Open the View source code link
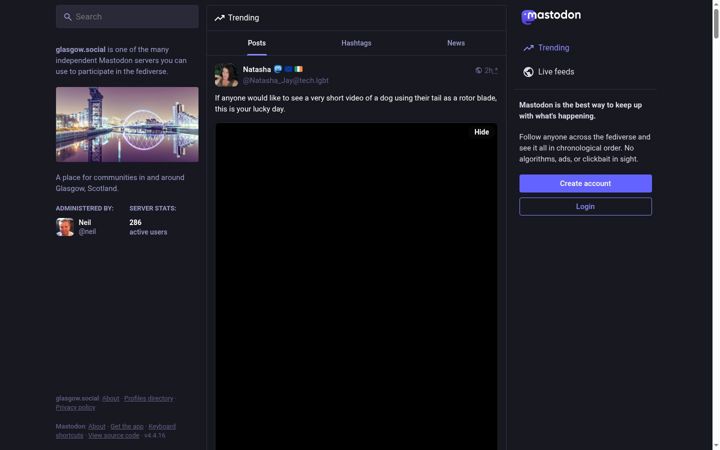The image size is (720, 450). click(x=114, y=436)
